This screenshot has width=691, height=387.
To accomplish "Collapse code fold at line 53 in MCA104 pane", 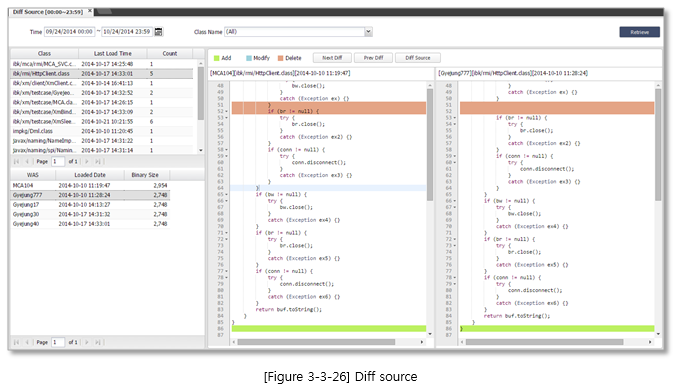I will [x=227, y=118].
